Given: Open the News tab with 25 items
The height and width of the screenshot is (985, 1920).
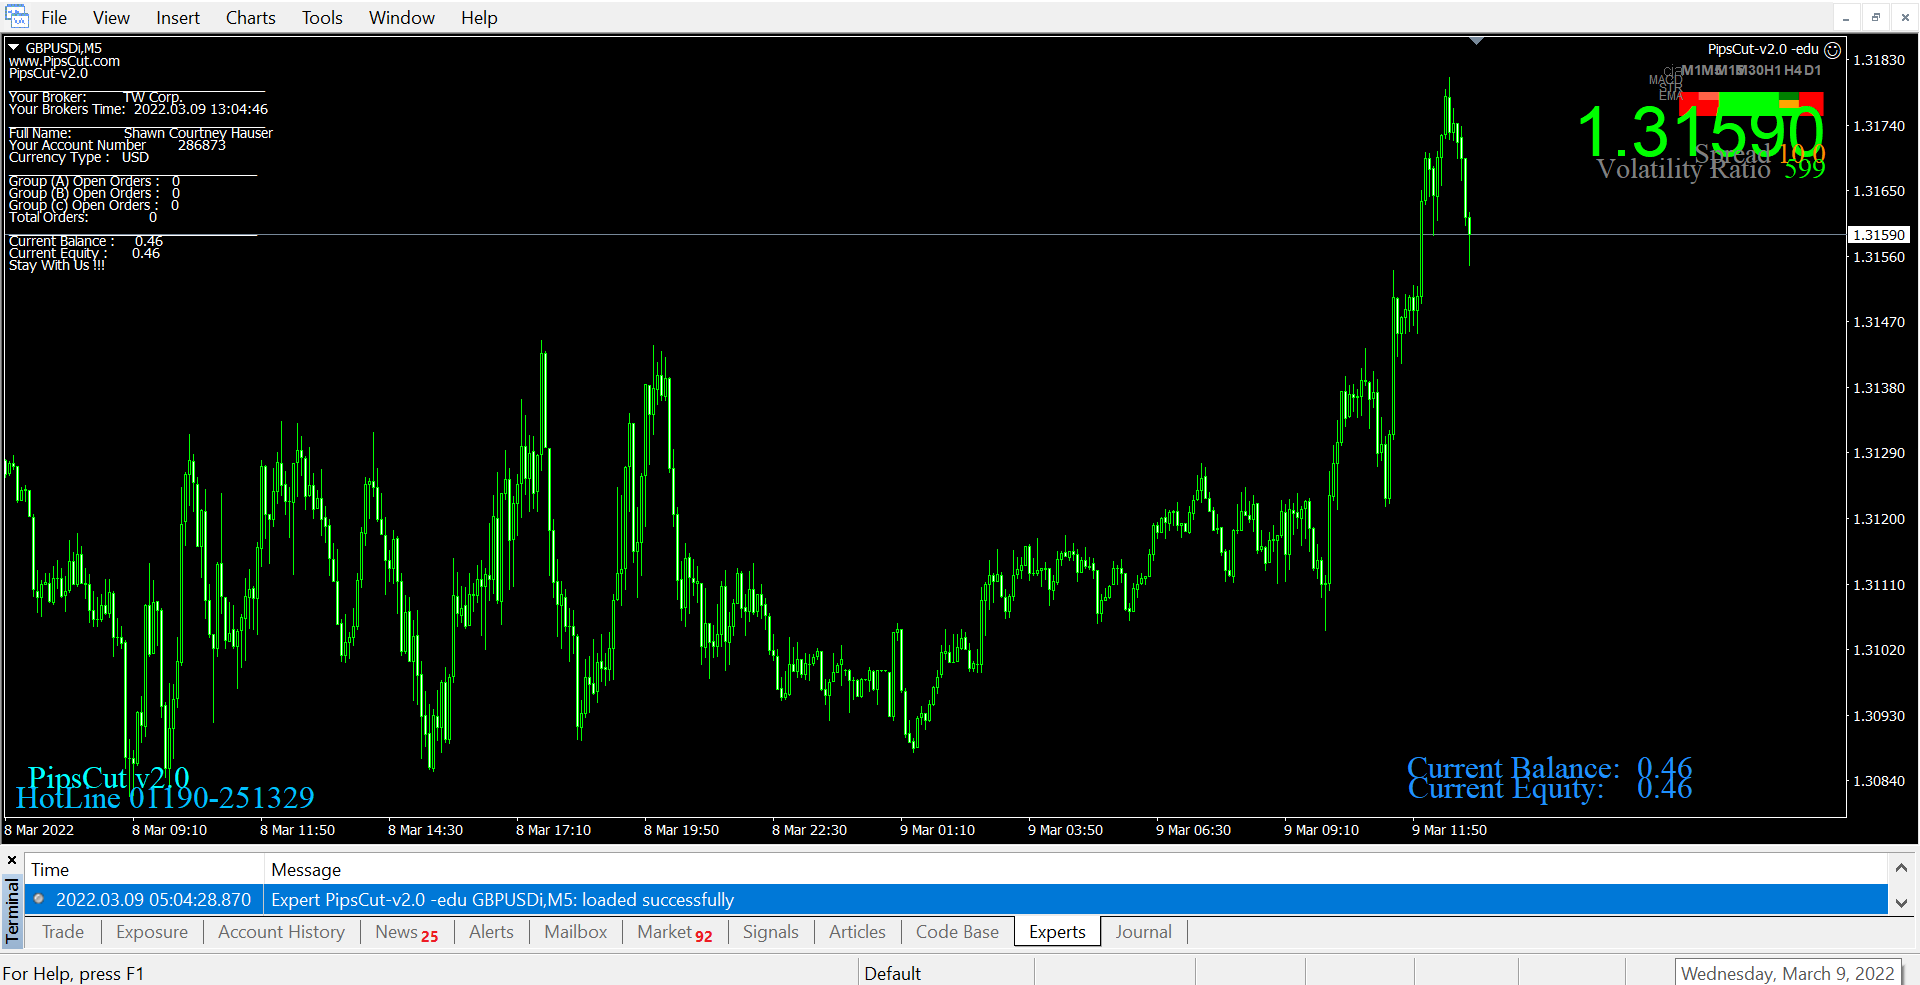Looking at the screenshot, I should [x=406, y=932].
